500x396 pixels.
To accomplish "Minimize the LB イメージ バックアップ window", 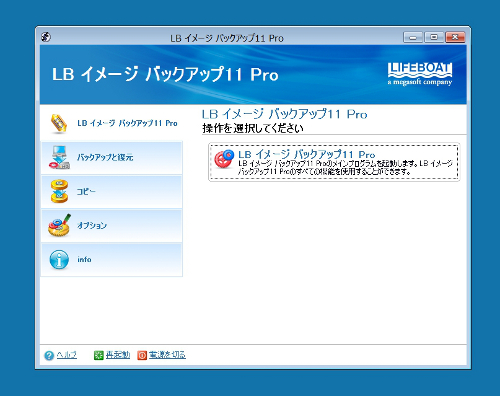I will pyautogui.click(x=413, y=37).
